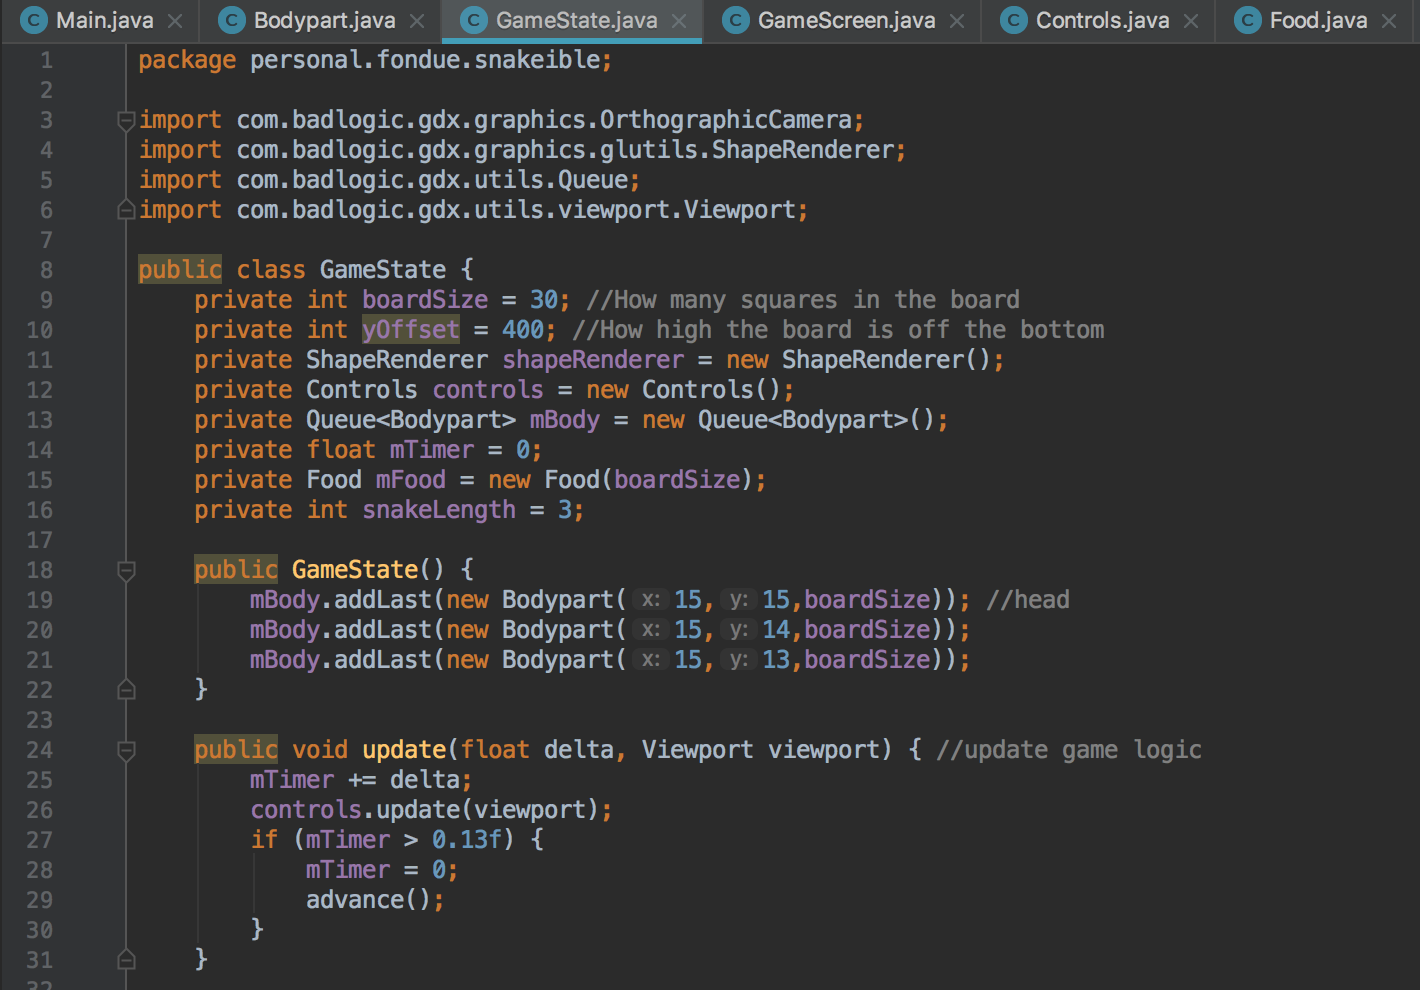The width and height of the screenshot is (1420, 990).
Task: Click 'ShapeRenderer' in the import on line 4
Action: 803,150
